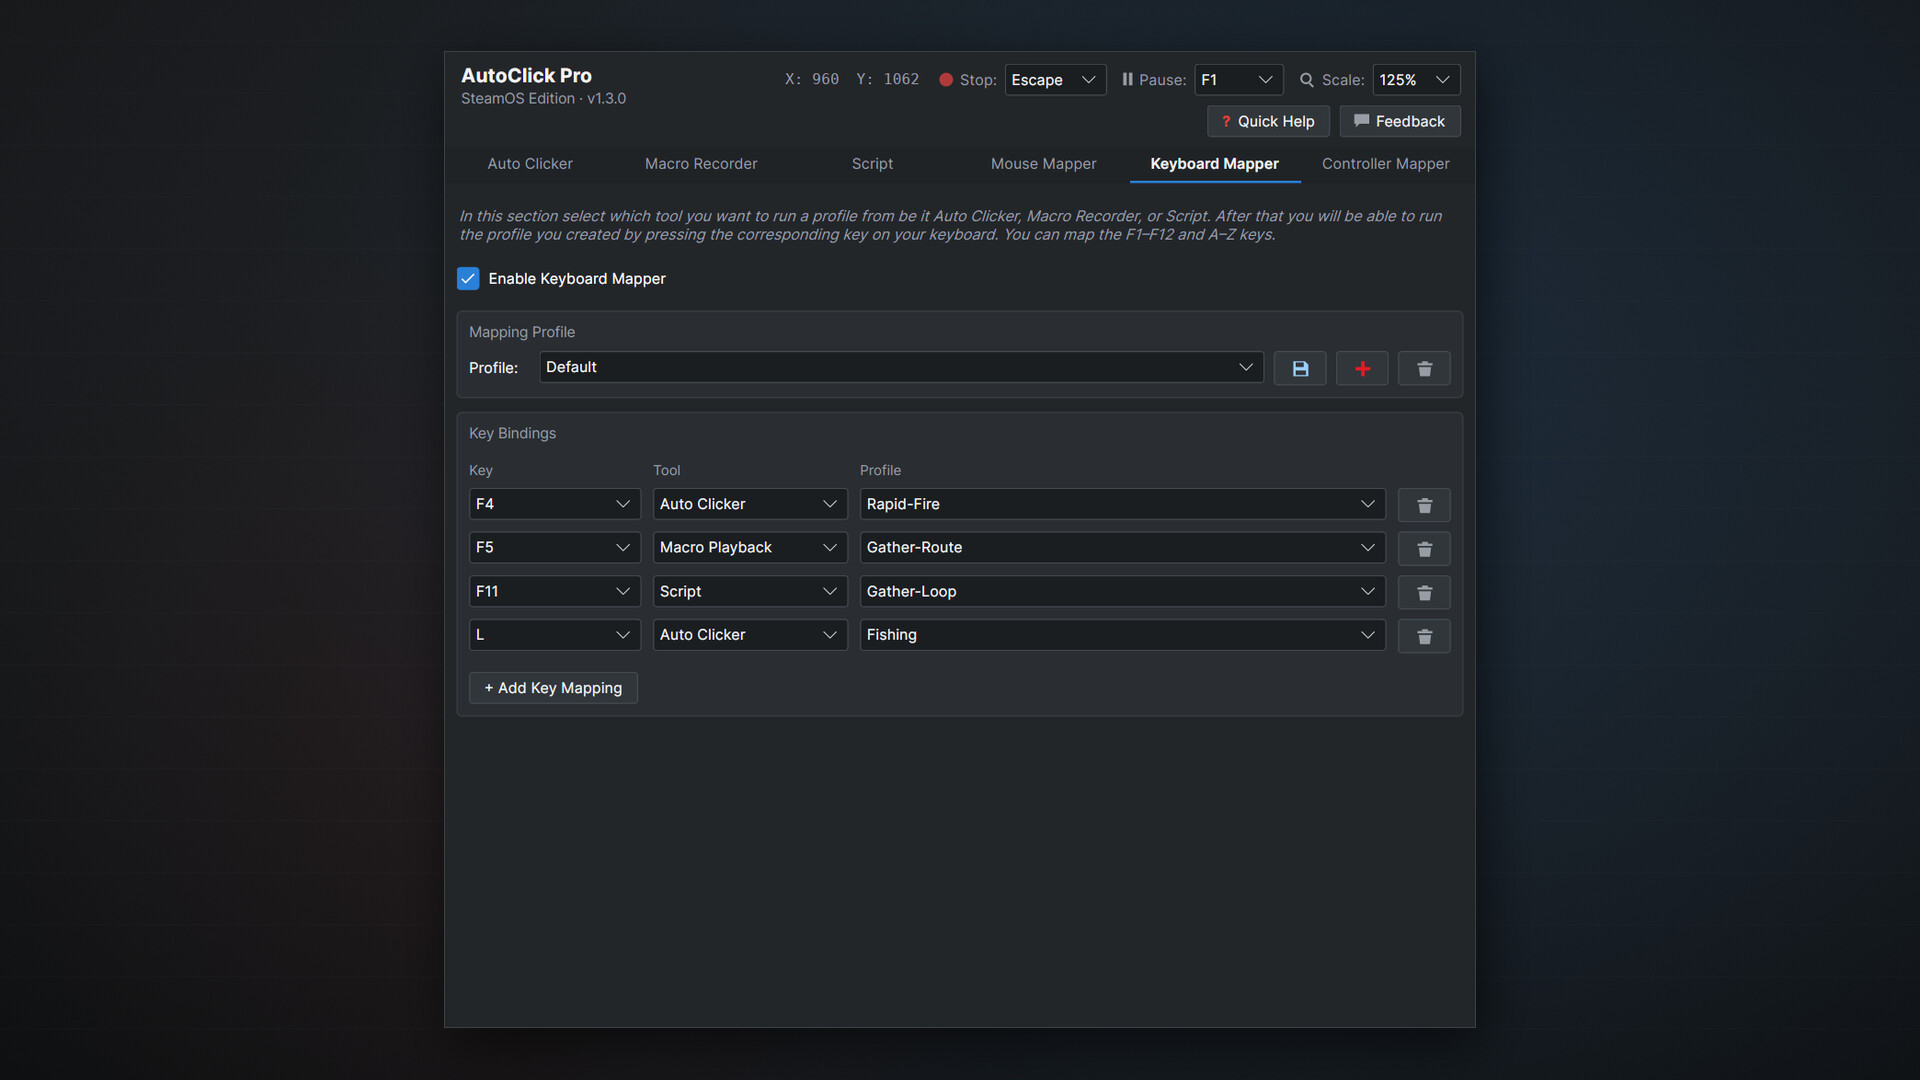Click the Y: 1062 coordinate readout
1920x1080 pixels.
[x=888, y=79]
